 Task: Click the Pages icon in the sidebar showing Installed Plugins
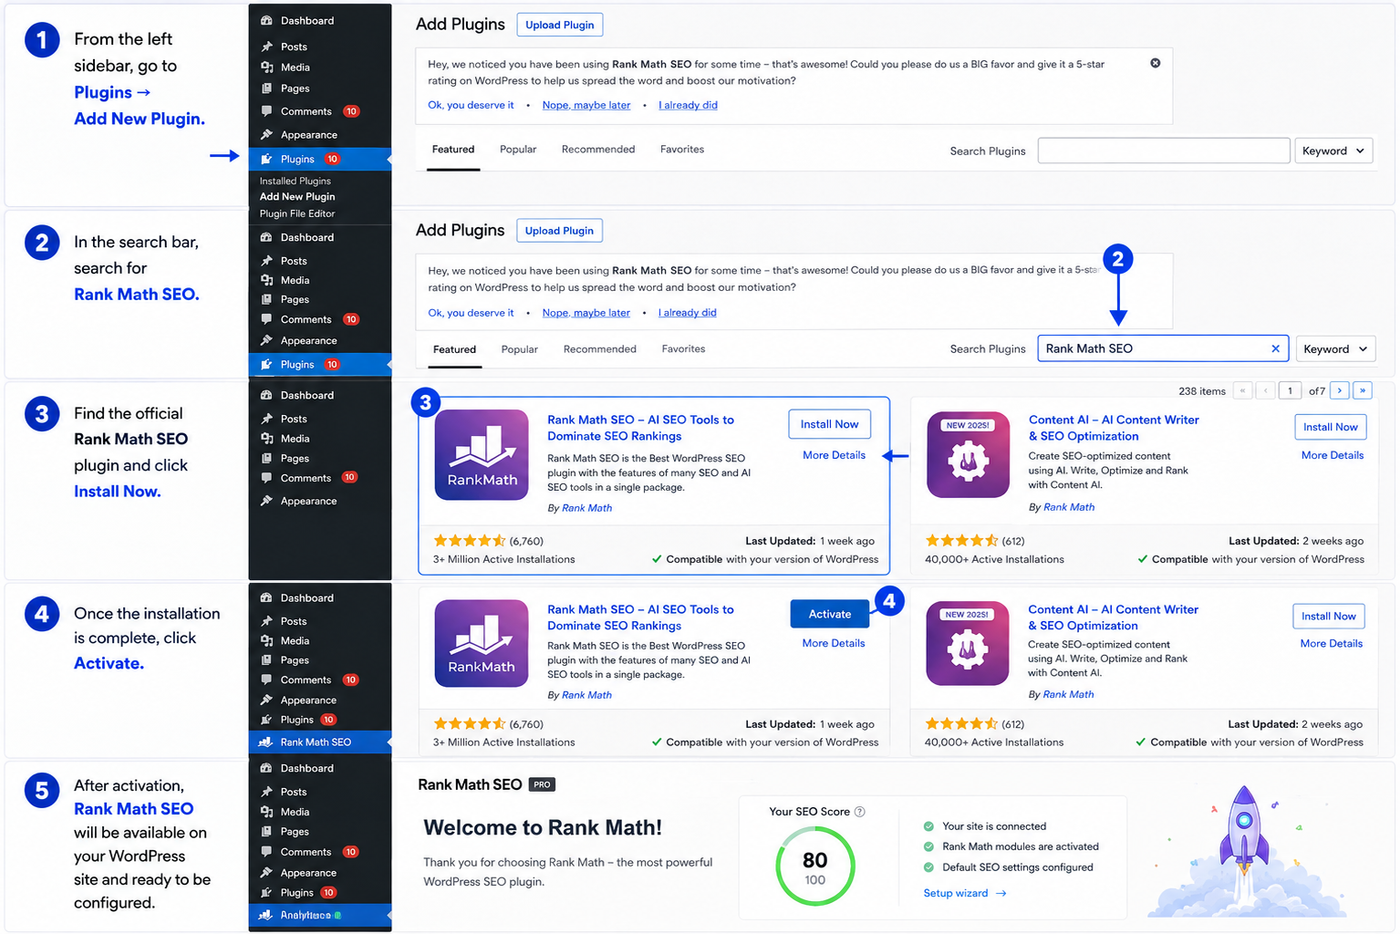pyautogui.click(x=266, y=88)
